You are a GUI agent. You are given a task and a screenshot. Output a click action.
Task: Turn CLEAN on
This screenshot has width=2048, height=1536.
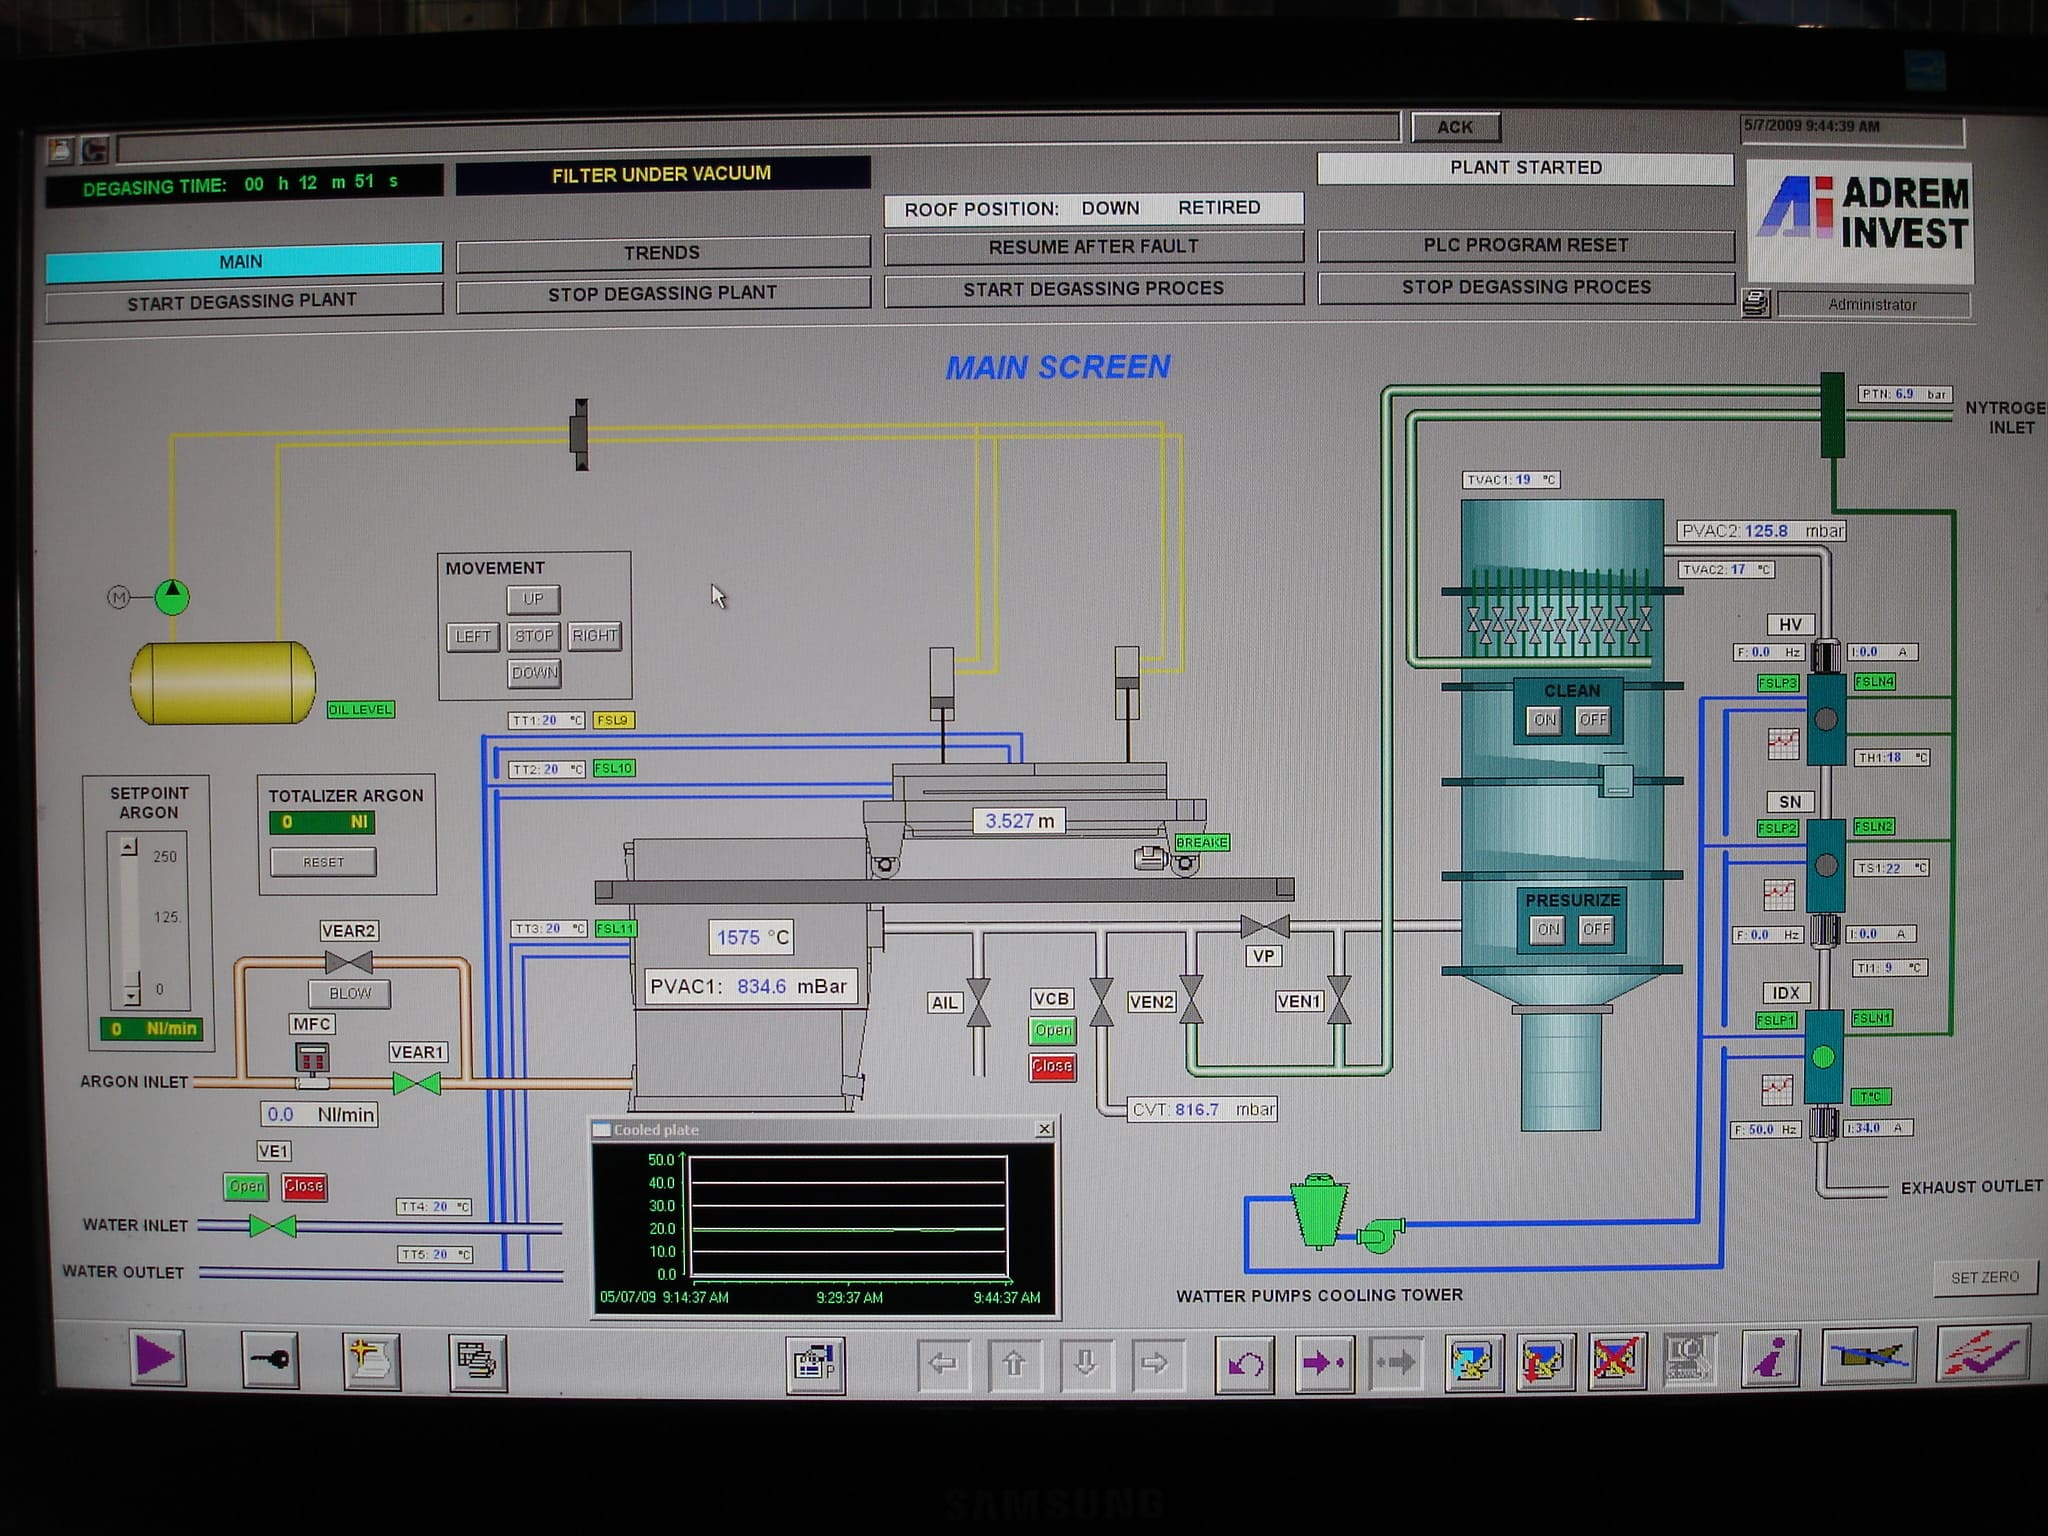(x=1545, y=720)
